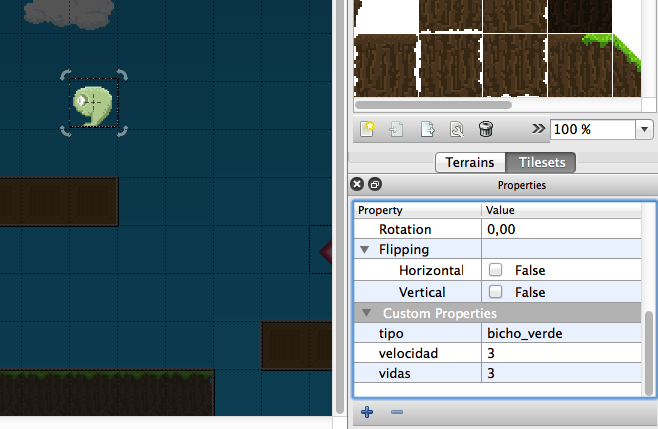Select the velocidad value cell
This screenshot has width=658, height=429.
(x=561, y=353)
